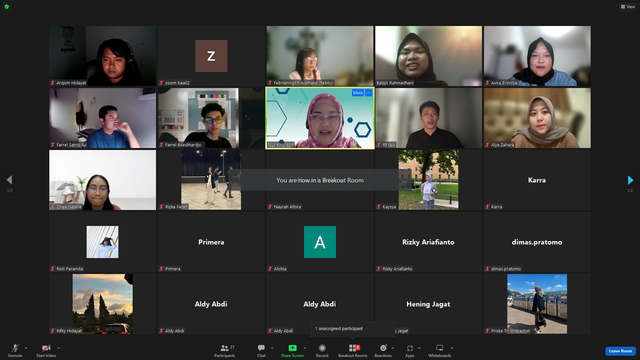640x360 pixels.
Task: Click the Febrianingsih name label
Action: (x=301, y=83)
